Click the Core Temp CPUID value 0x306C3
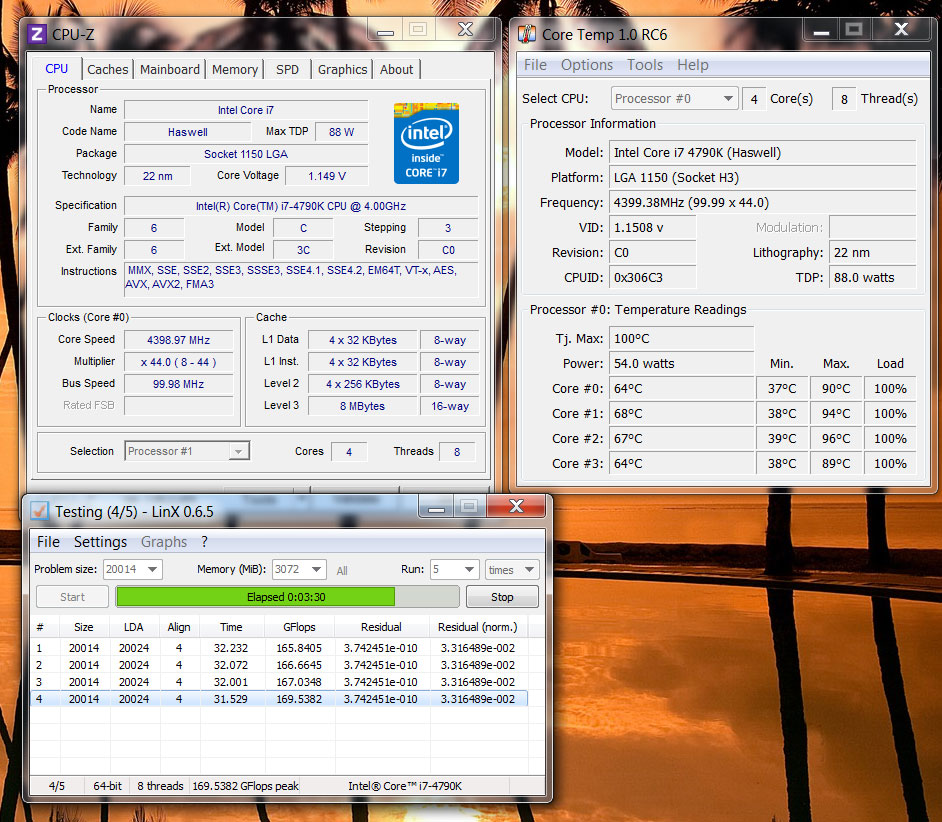Image resolution: width=942 pixels, height=822 pixels. pos(652,278)
